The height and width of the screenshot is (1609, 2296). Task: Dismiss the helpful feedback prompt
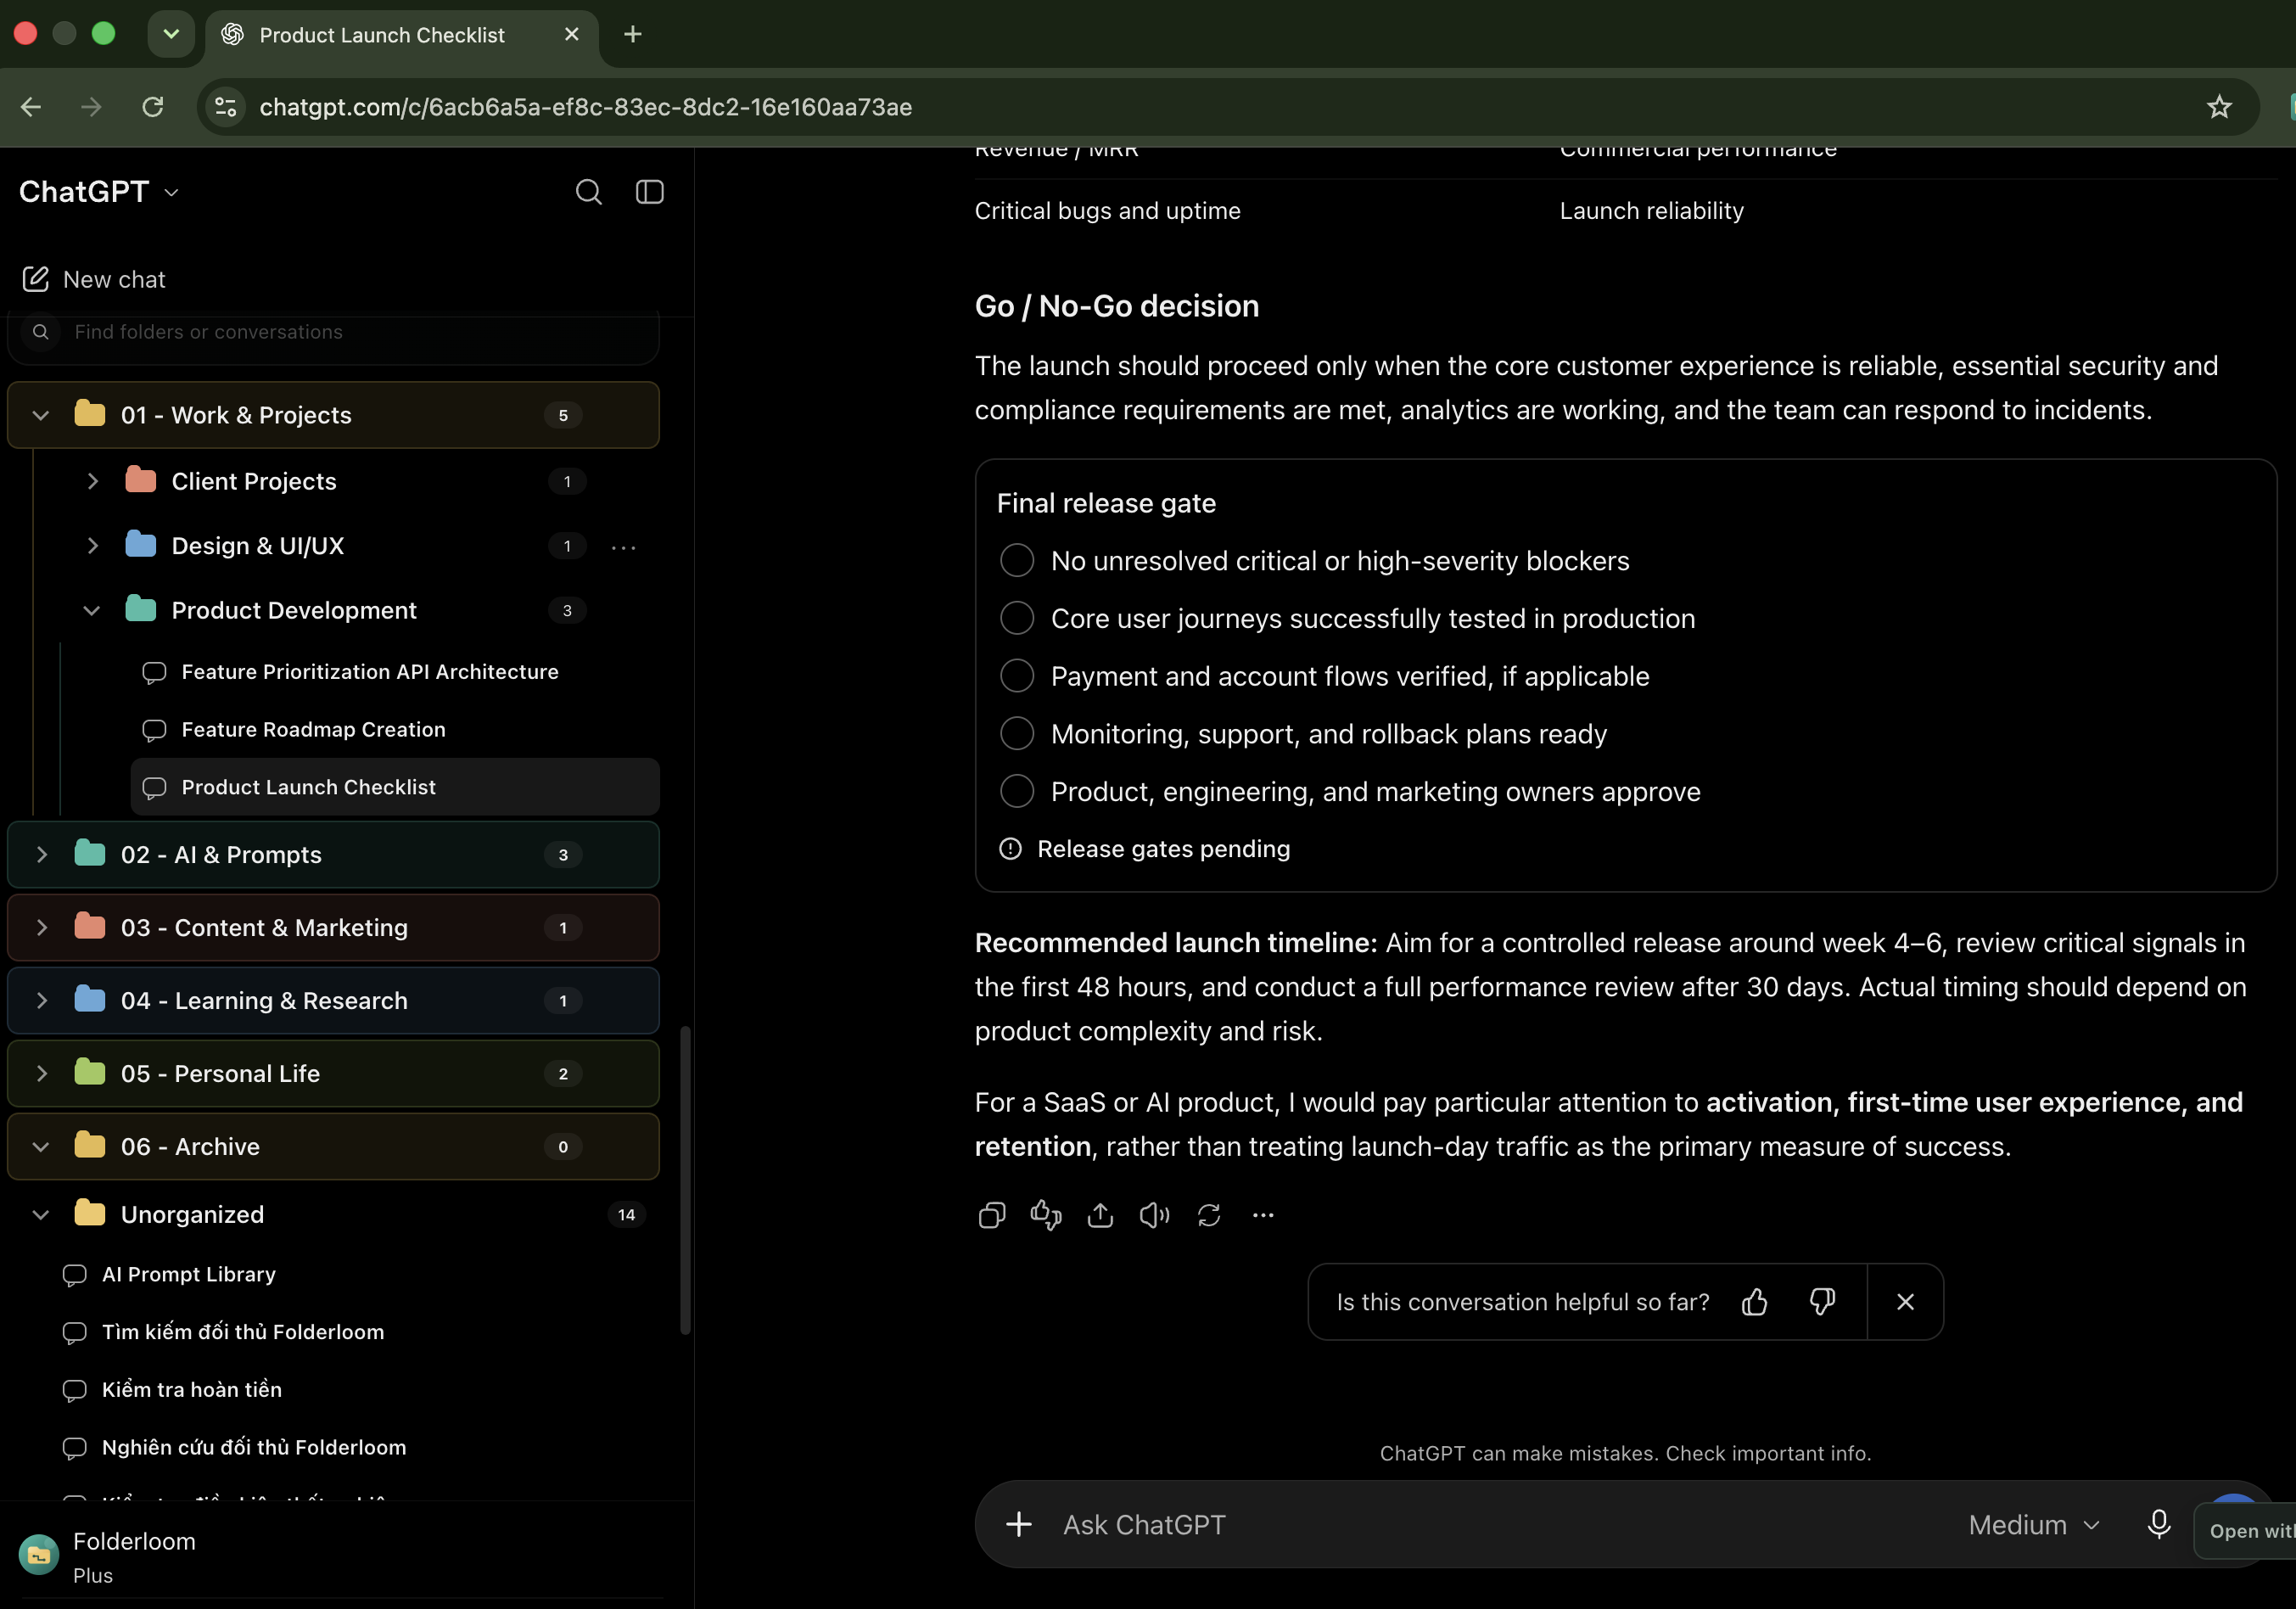tap(1905, 1302)
